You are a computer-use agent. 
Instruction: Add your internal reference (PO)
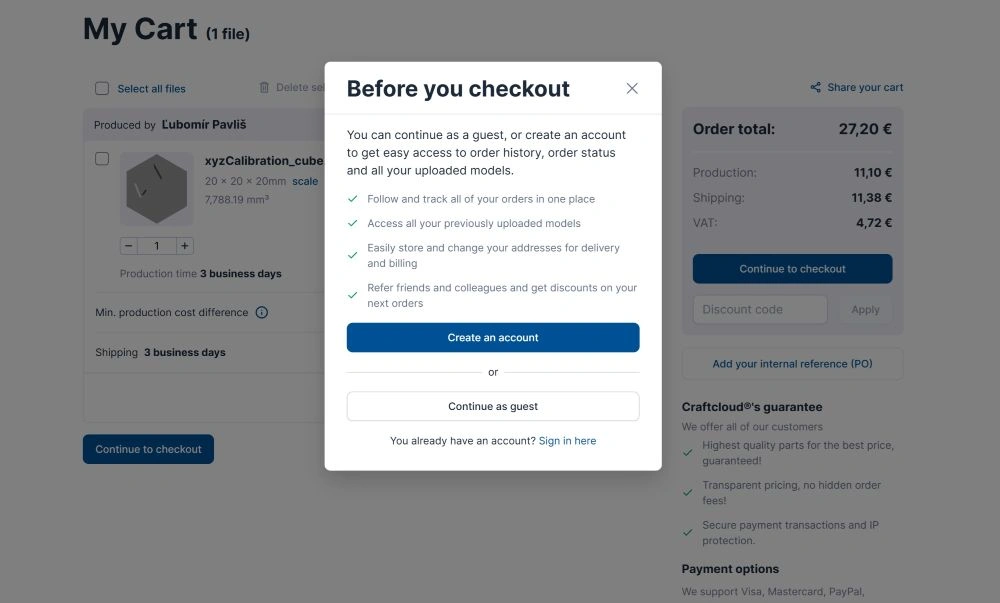tap(792, 364)
